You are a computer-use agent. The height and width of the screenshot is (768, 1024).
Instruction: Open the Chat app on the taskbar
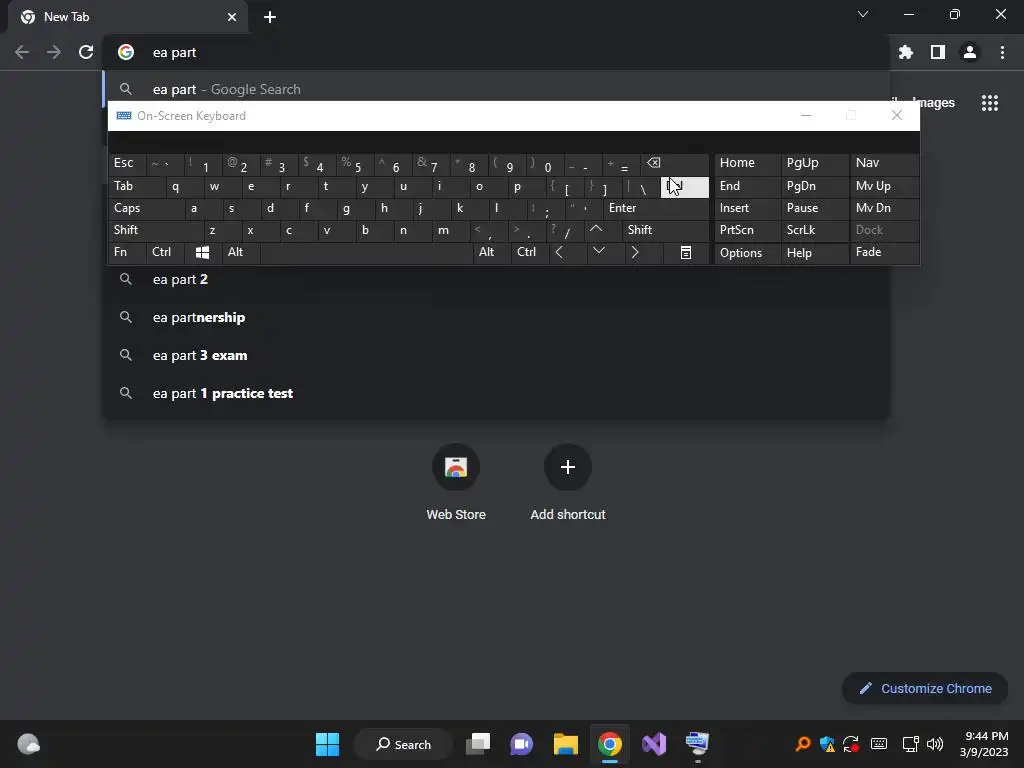pos(522,744)
